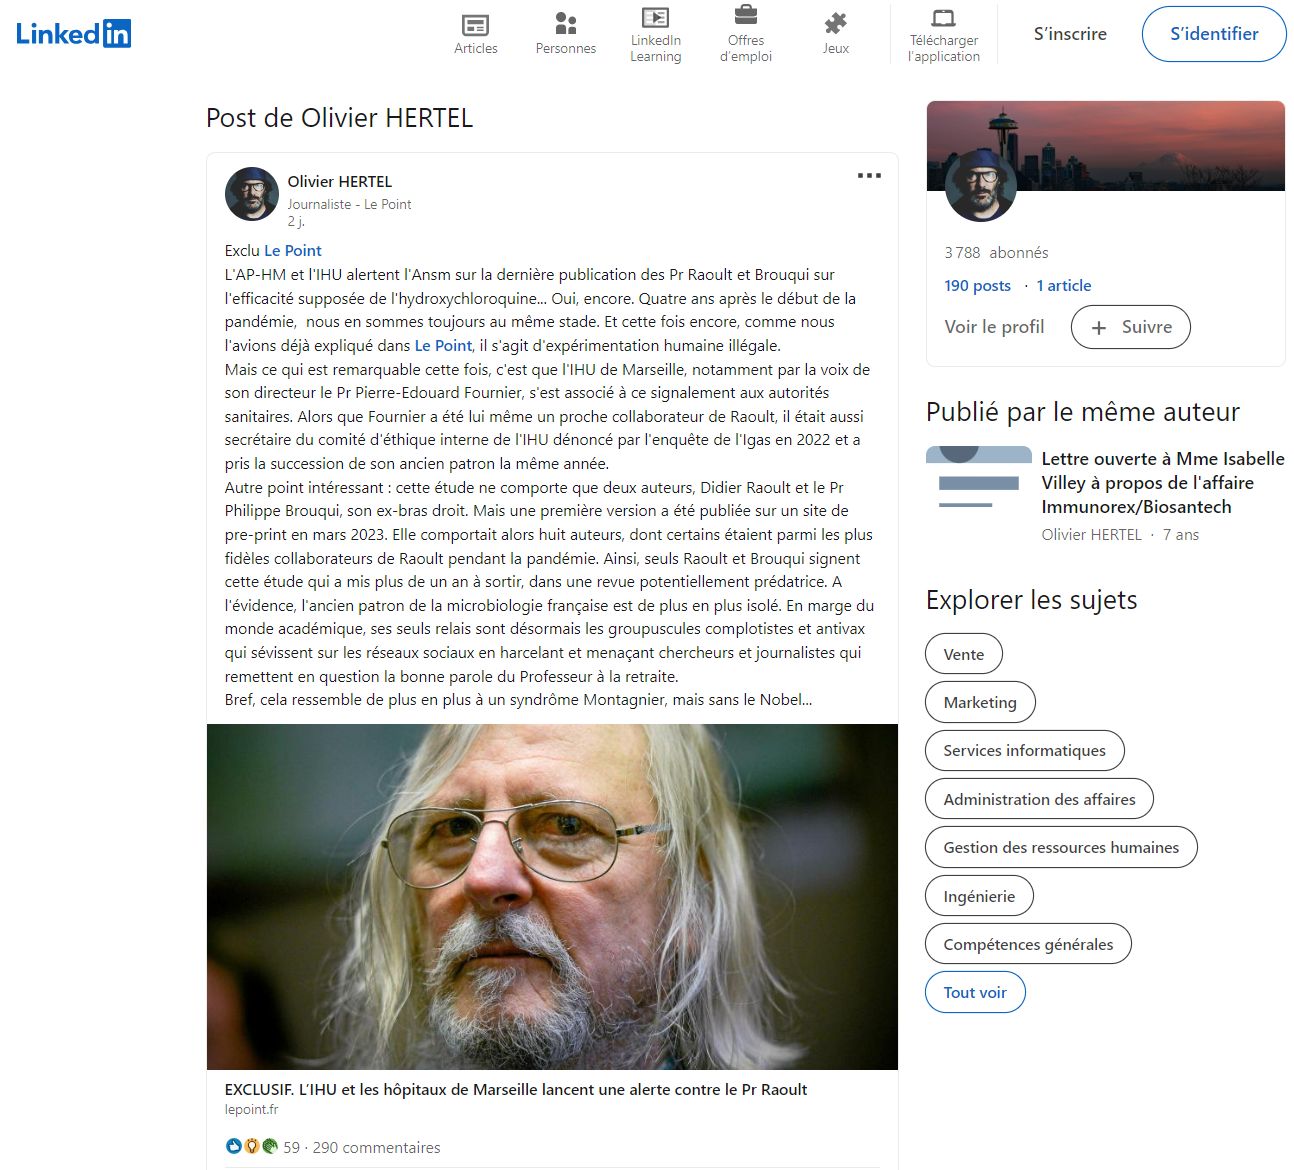Open the post's three-dot options menu
The width and height of the screenshot is (1294, 1170).
869,176
